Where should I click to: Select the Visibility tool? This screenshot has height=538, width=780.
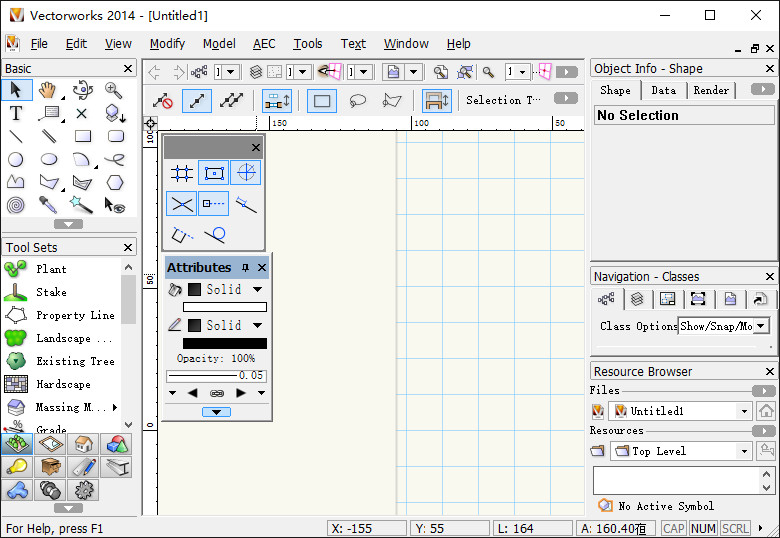pyautogui.click(x=115, y=205)
